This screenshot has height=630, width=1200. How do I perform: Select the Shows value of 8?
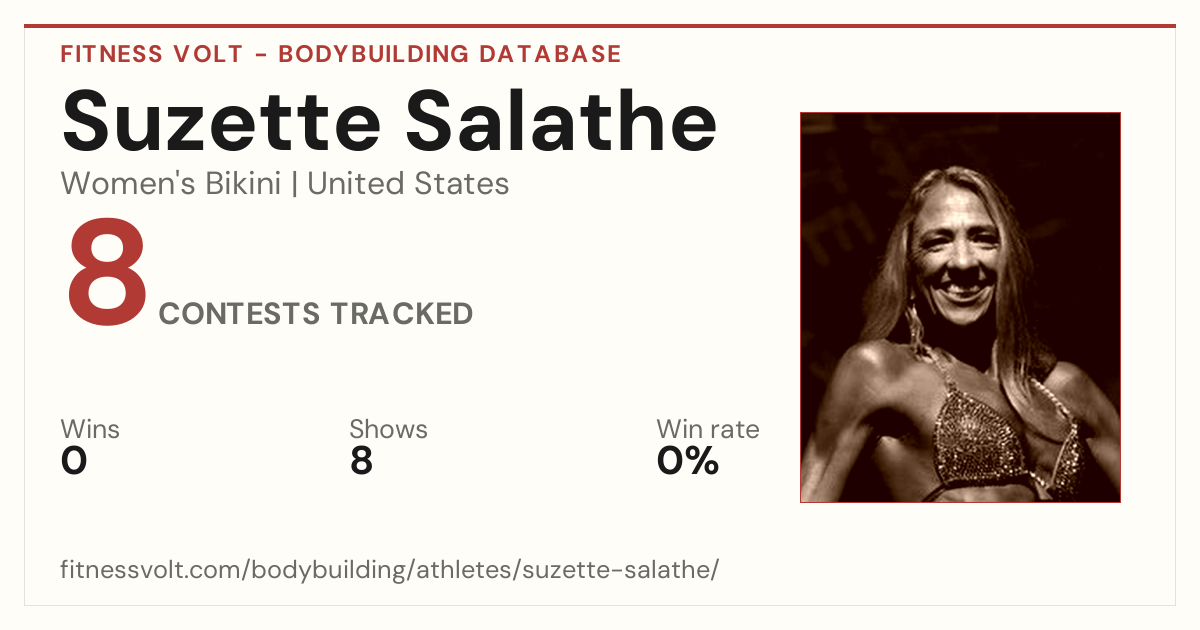pyautogui.click(x=361, y=461)
